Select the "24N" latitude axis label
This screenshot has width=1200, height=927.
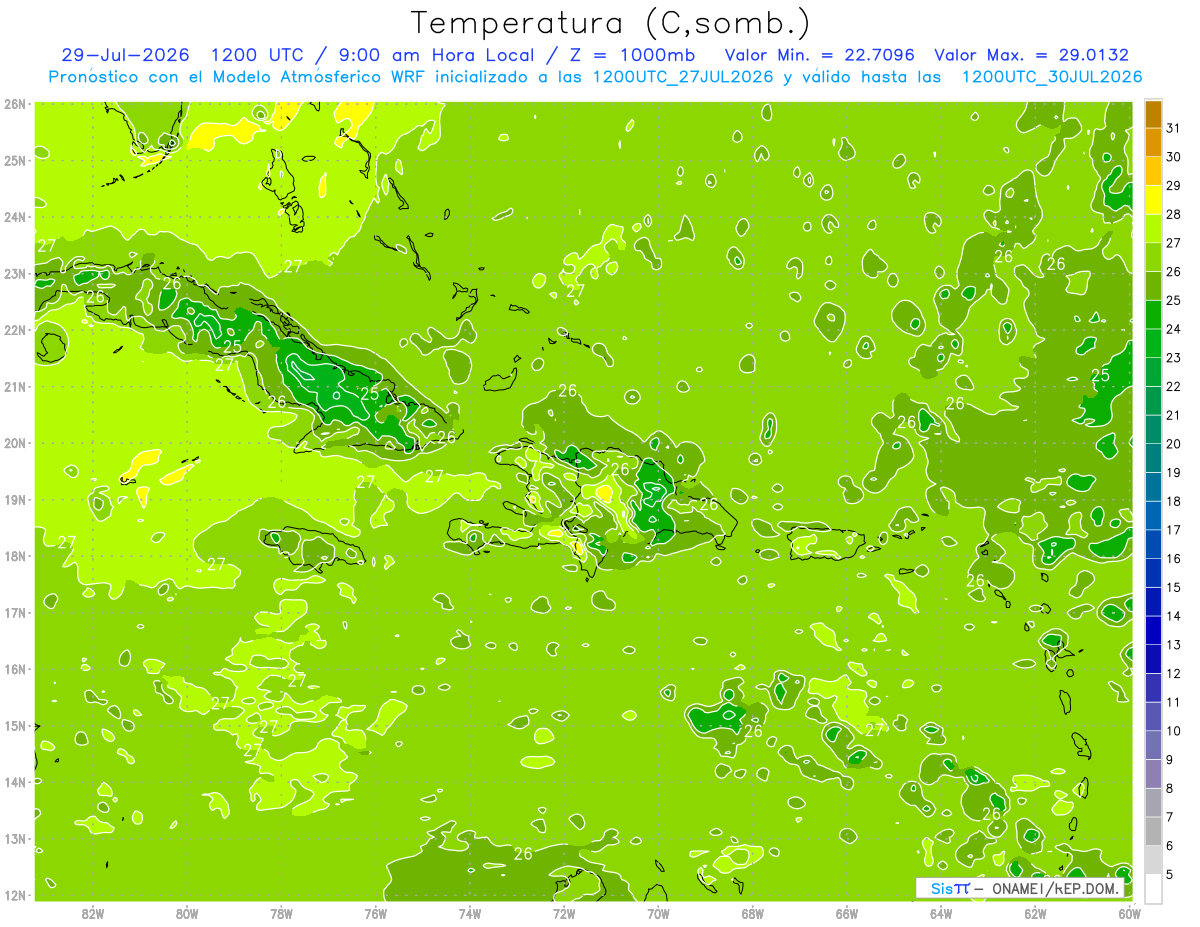click(x=15, y=217)
